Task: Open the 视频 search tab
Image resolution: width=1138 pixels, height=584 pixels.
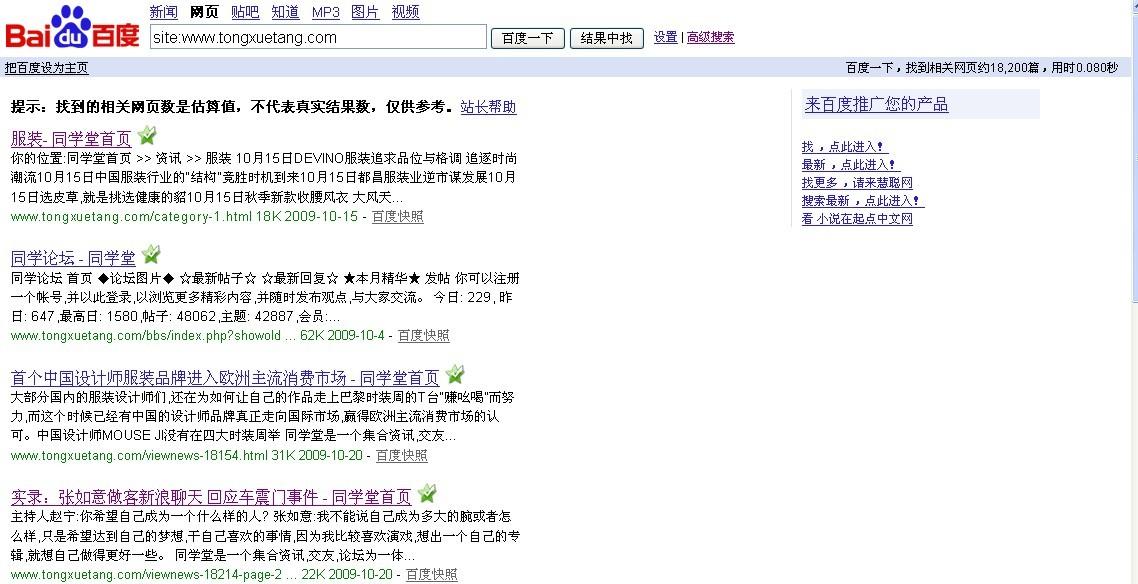Action: 405,12
